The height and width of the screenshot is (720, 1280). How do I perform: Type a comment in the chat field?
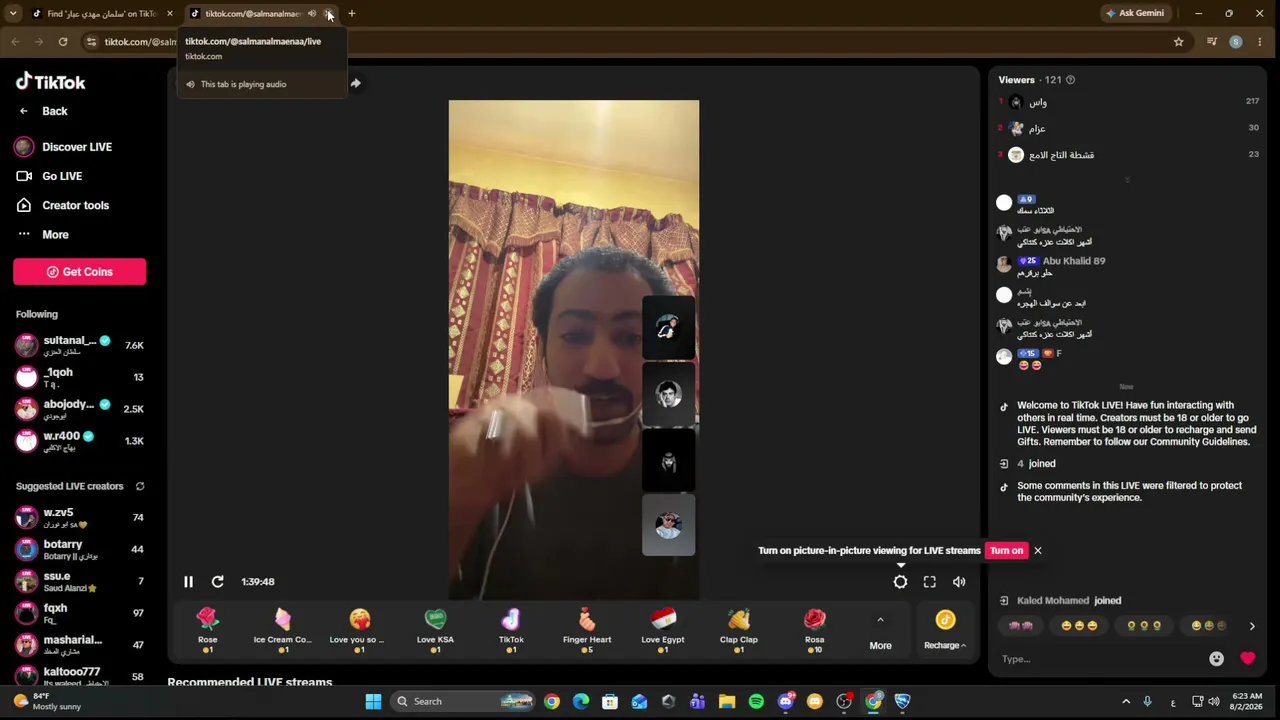tap(1100, 658)
